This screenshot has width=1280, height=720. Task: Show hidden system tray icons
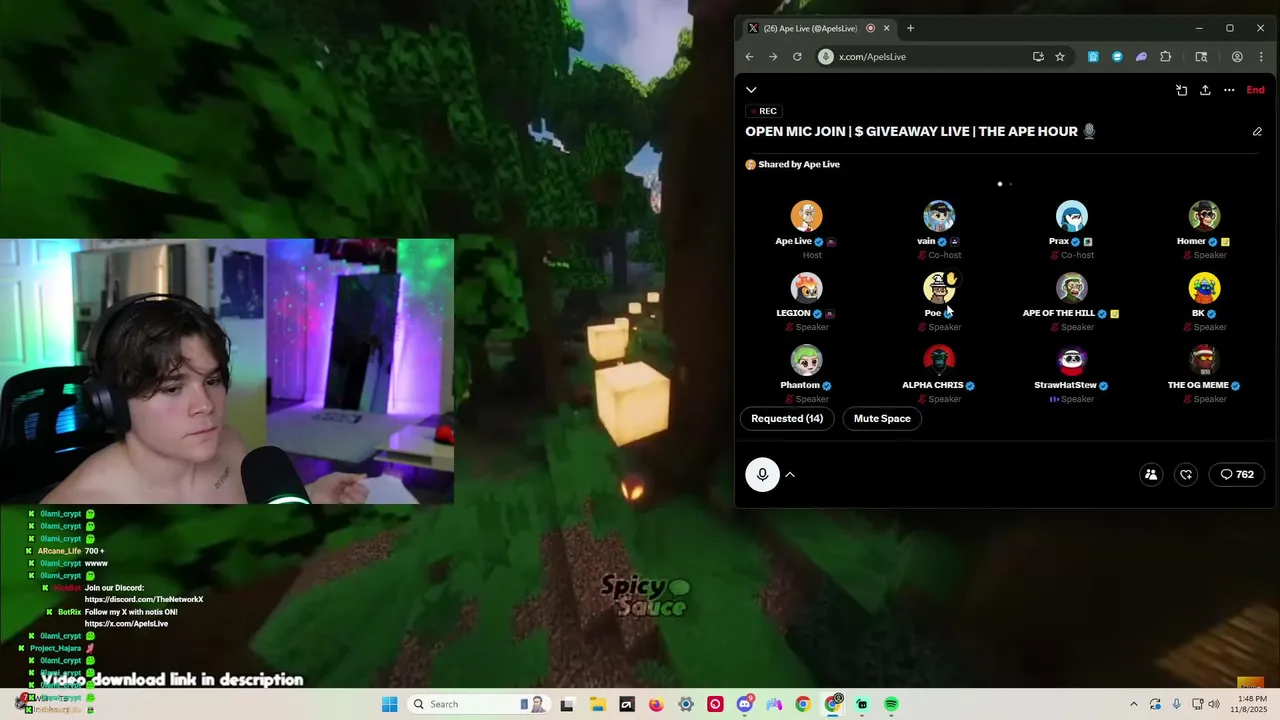coord(1133,704)
